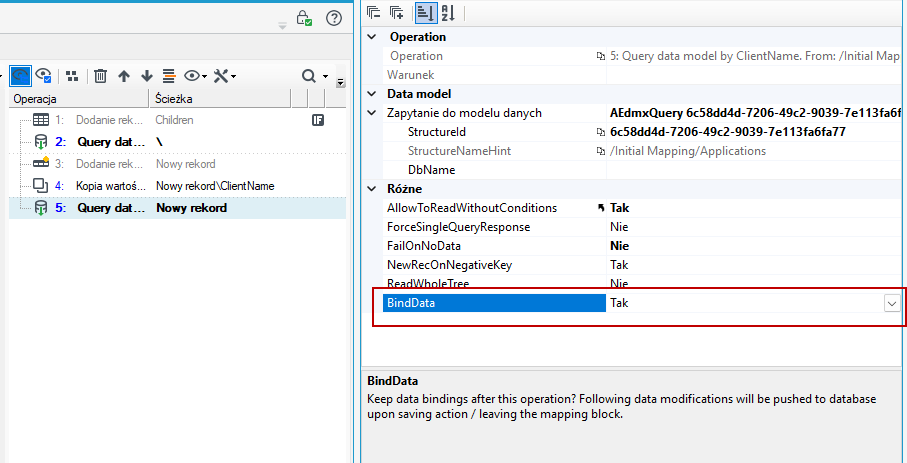Click path Nowy rekord\ClientName cell
Screen dimensions: 907x463
tap(215, 186)
